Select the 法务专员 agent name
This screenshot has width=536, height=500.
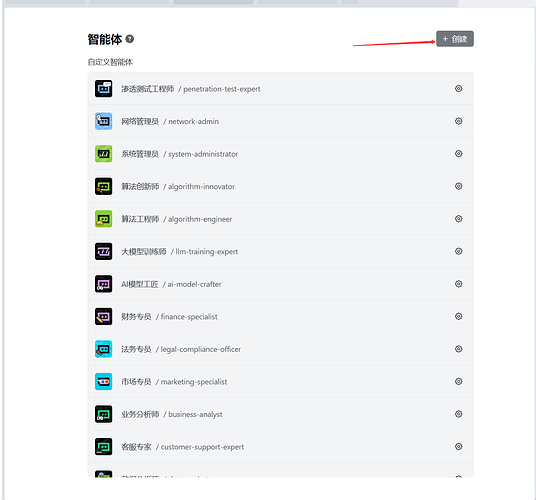click(136, 349)
